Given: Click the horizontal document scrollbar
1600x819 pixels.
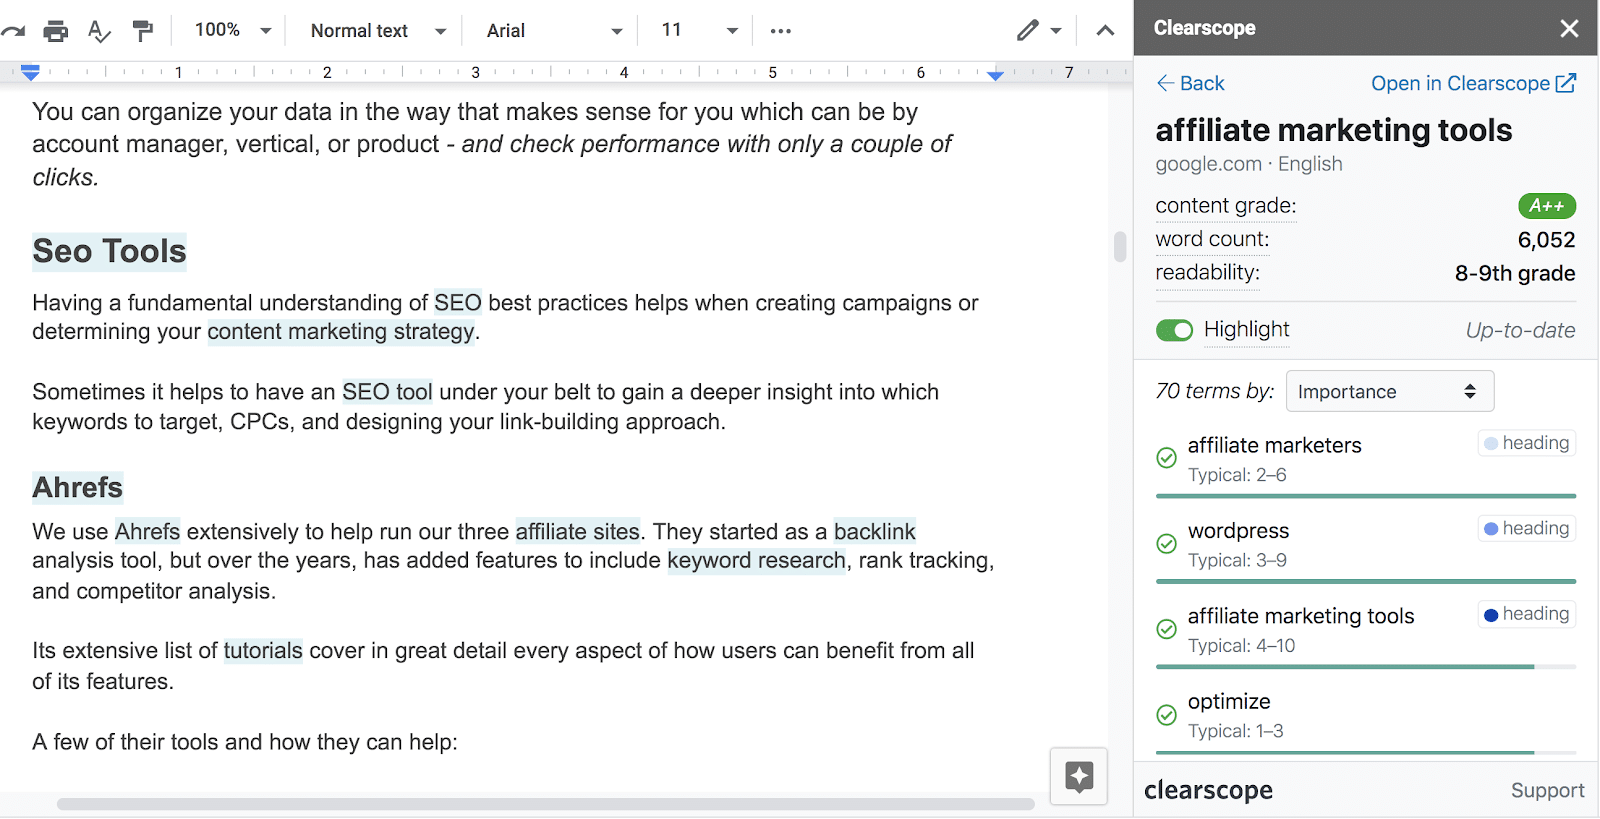Looking at the screenshot, I should pos(545,804).
